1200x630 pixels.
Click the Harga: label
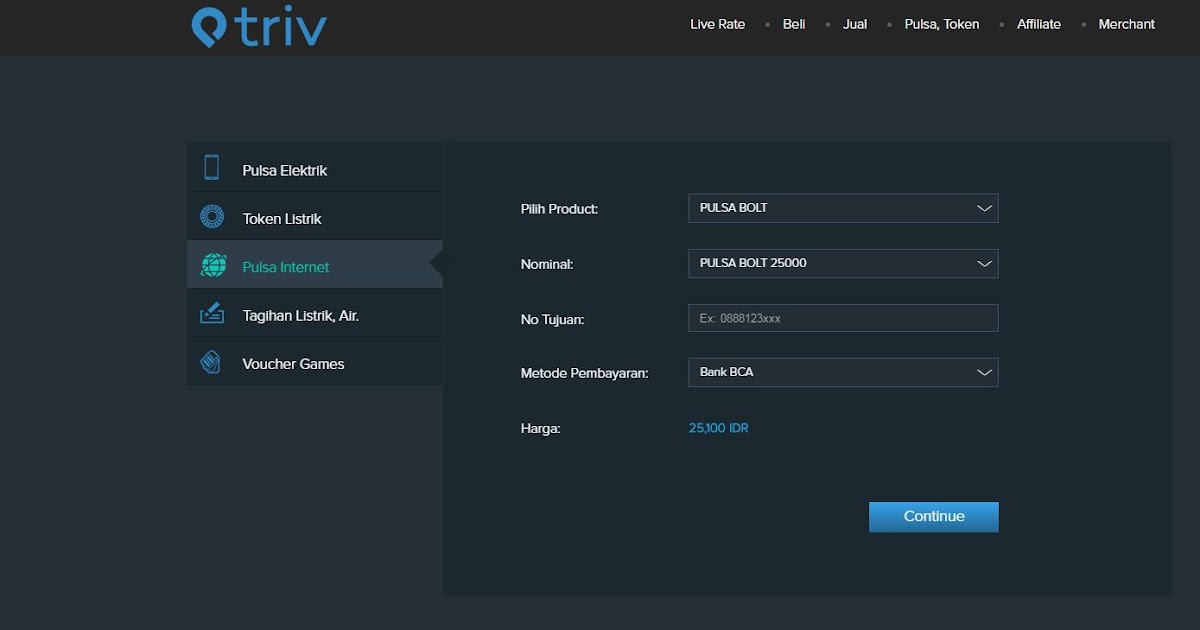pyautogui.click(x=541, y=428)
